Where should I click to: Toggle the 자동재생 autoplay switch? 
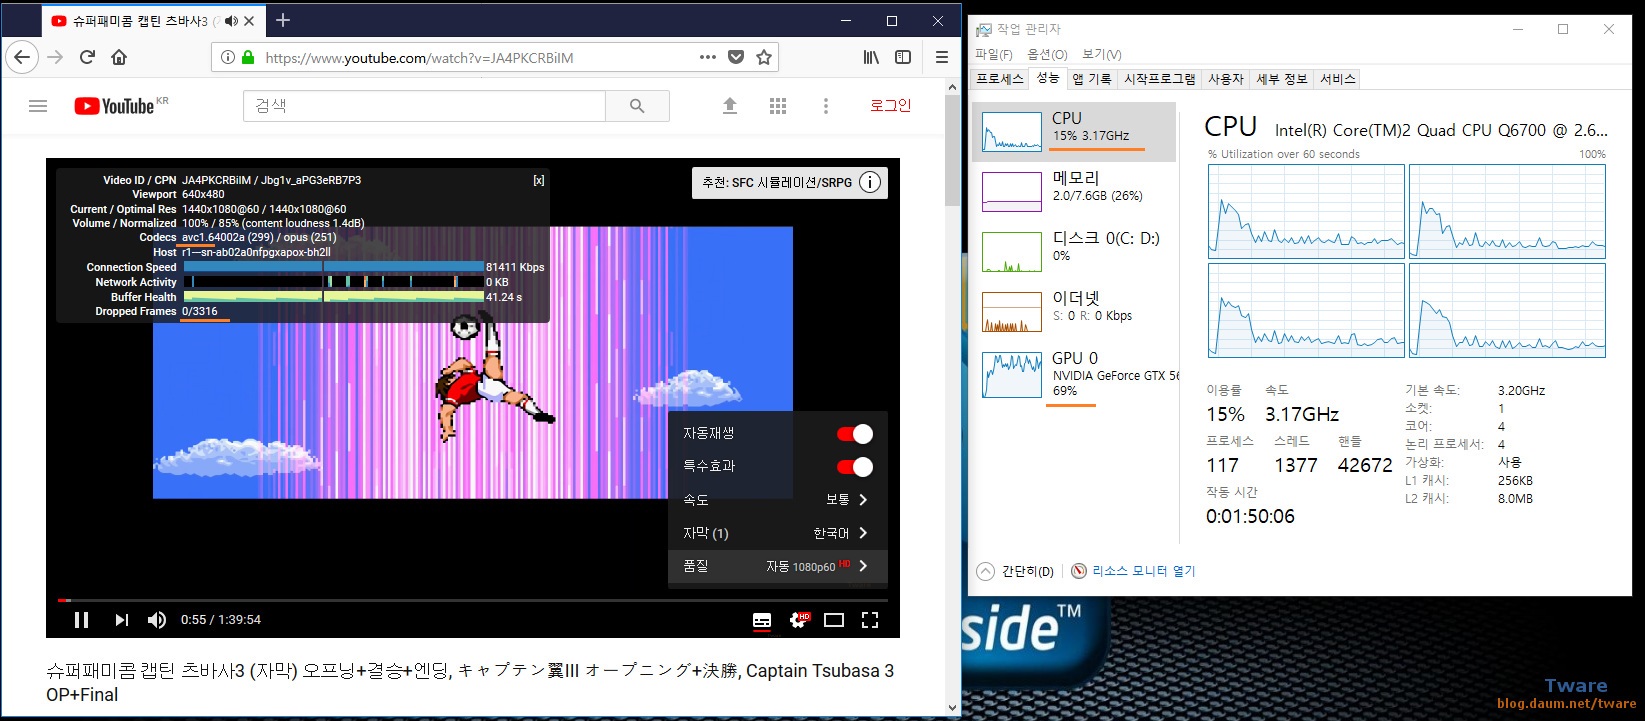tap(854, 433)
